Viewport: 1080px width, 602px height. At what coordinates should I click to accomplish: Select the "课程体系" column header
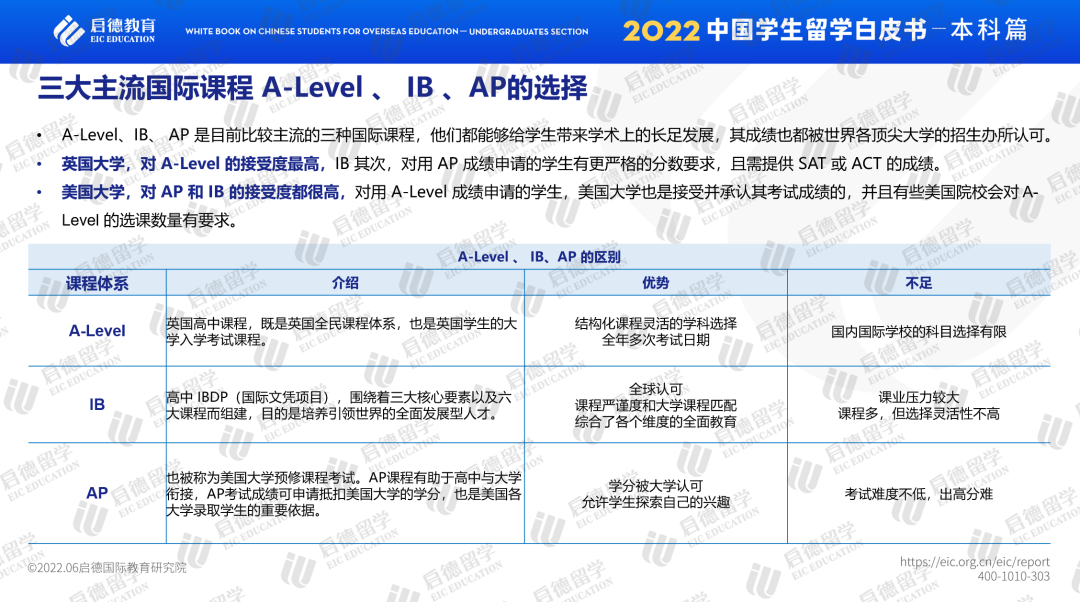(x=97, y=283)
